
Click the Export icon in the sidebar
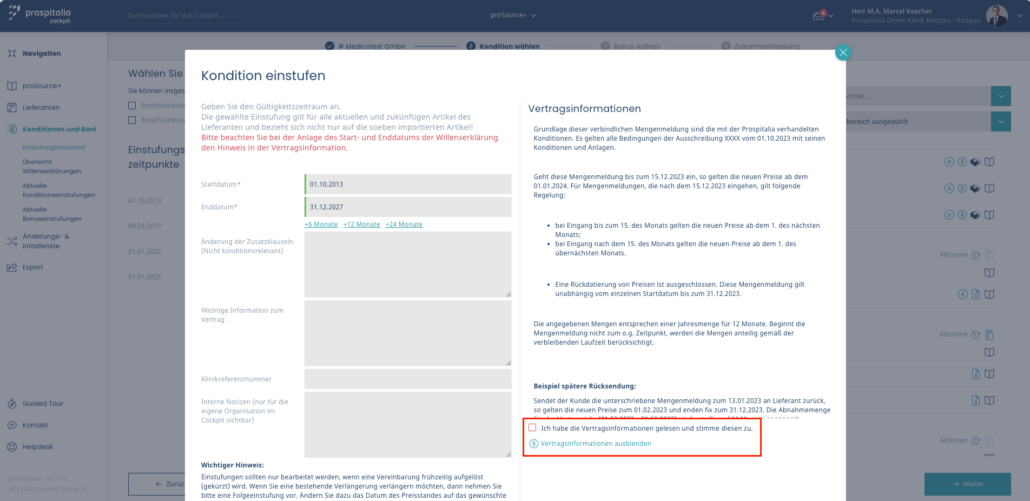tap(11, 267)
